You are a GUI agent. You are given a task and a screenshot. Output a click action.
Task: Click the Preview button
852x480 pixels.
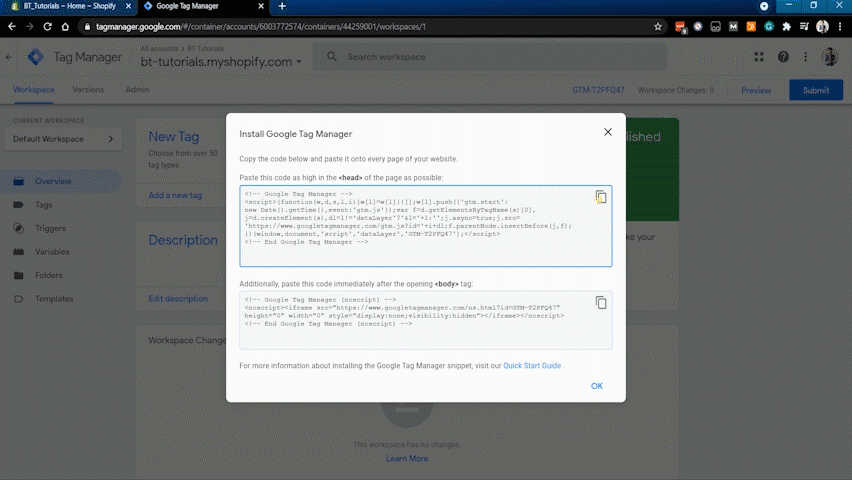pyautogui.click(x=756, y=90)
